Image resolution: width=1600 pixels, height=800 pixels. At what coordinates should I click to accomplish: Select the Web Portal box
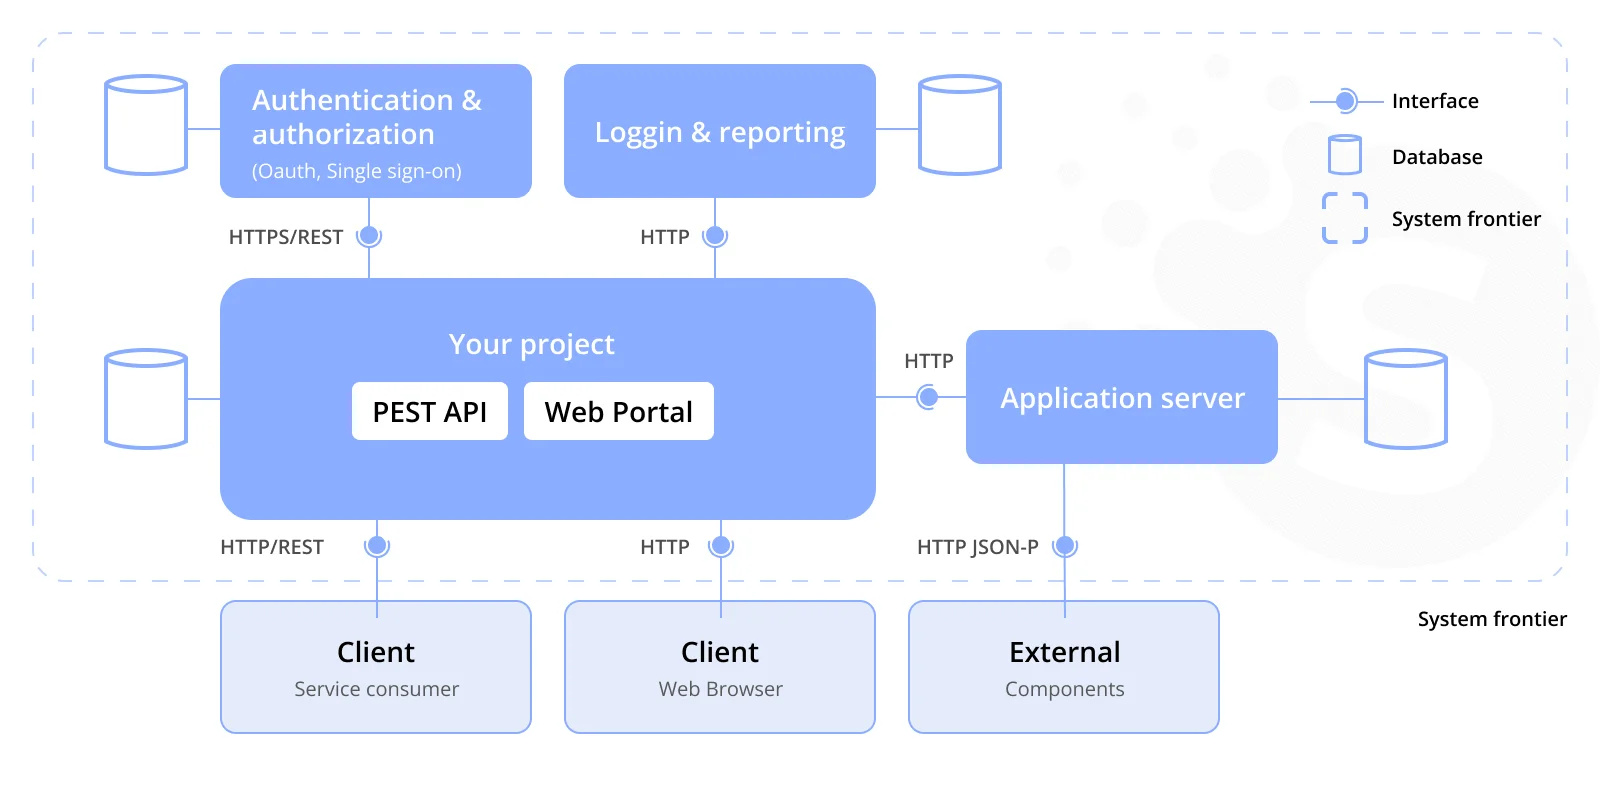click(619, 411)
